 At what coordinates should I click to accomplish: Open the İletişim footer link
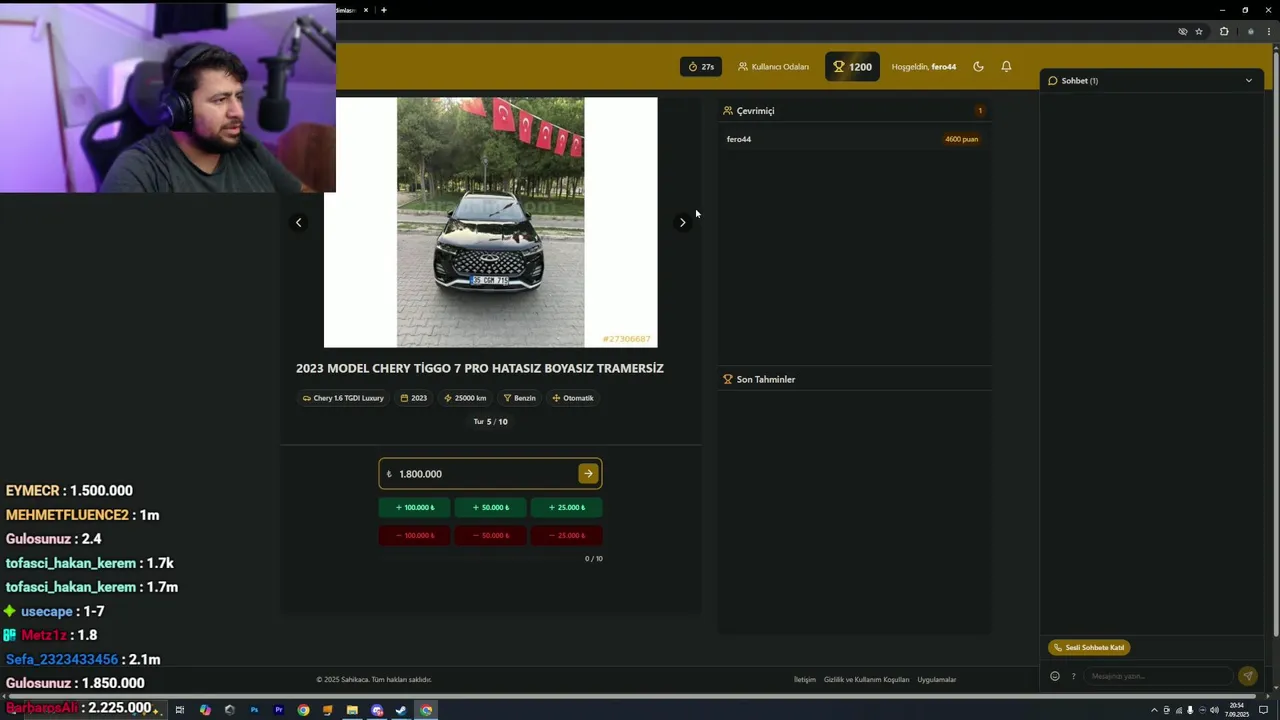click(x=805, y=680)
